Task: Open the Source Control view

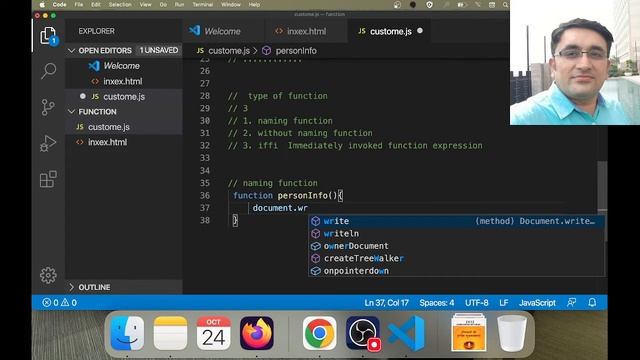Action: (x=48, y=107)
